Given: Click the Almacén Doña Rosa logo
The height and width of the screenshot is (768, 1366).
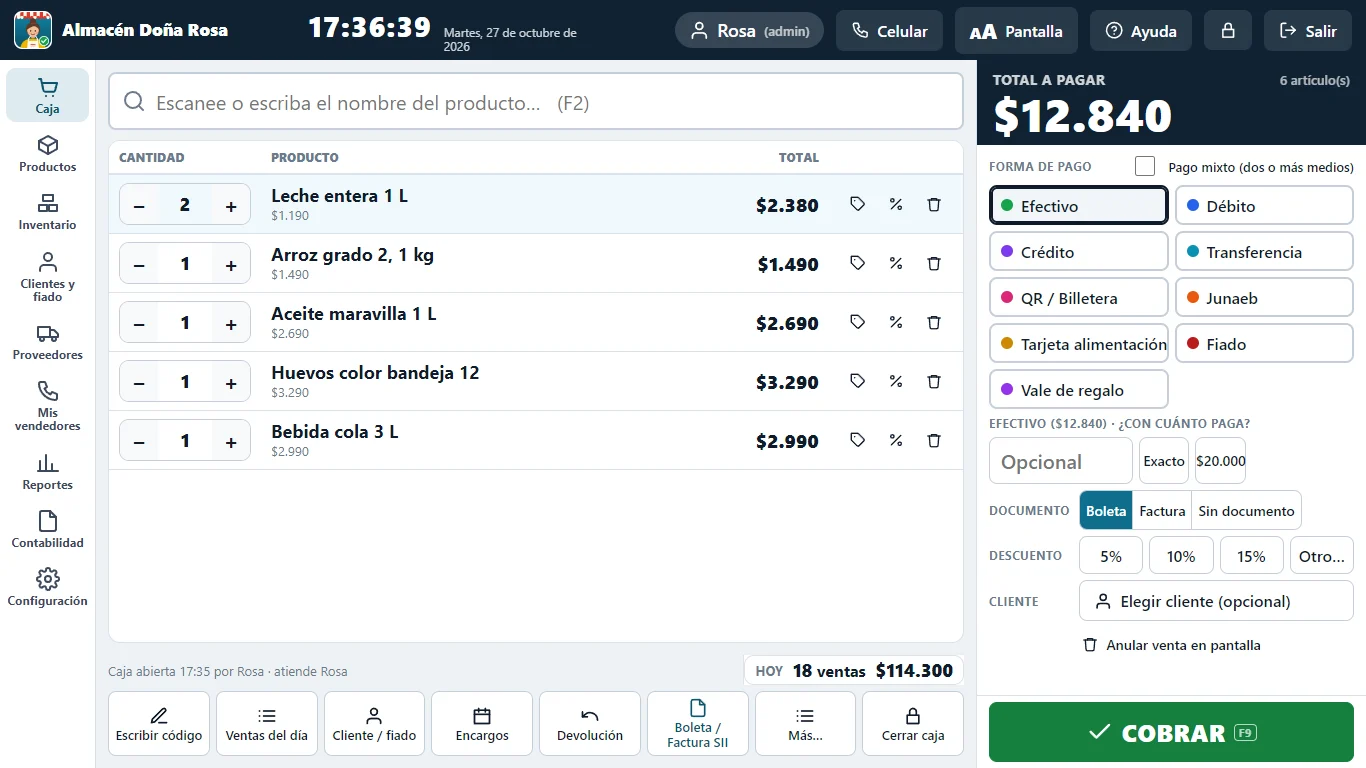Looking at the screenshot, I should [33, 30].
